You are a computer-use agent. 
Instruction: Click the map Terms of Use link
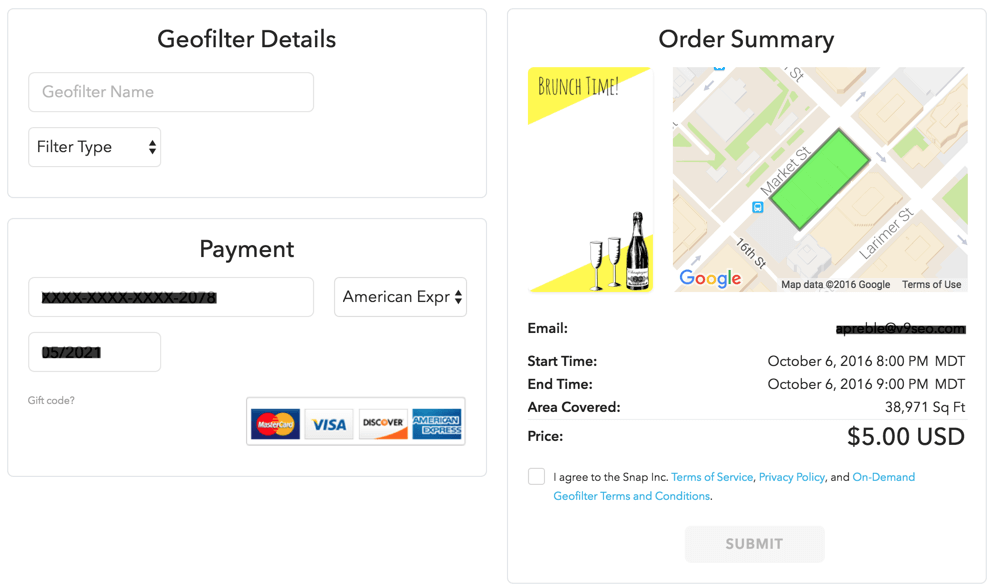(x=931, y=285)
